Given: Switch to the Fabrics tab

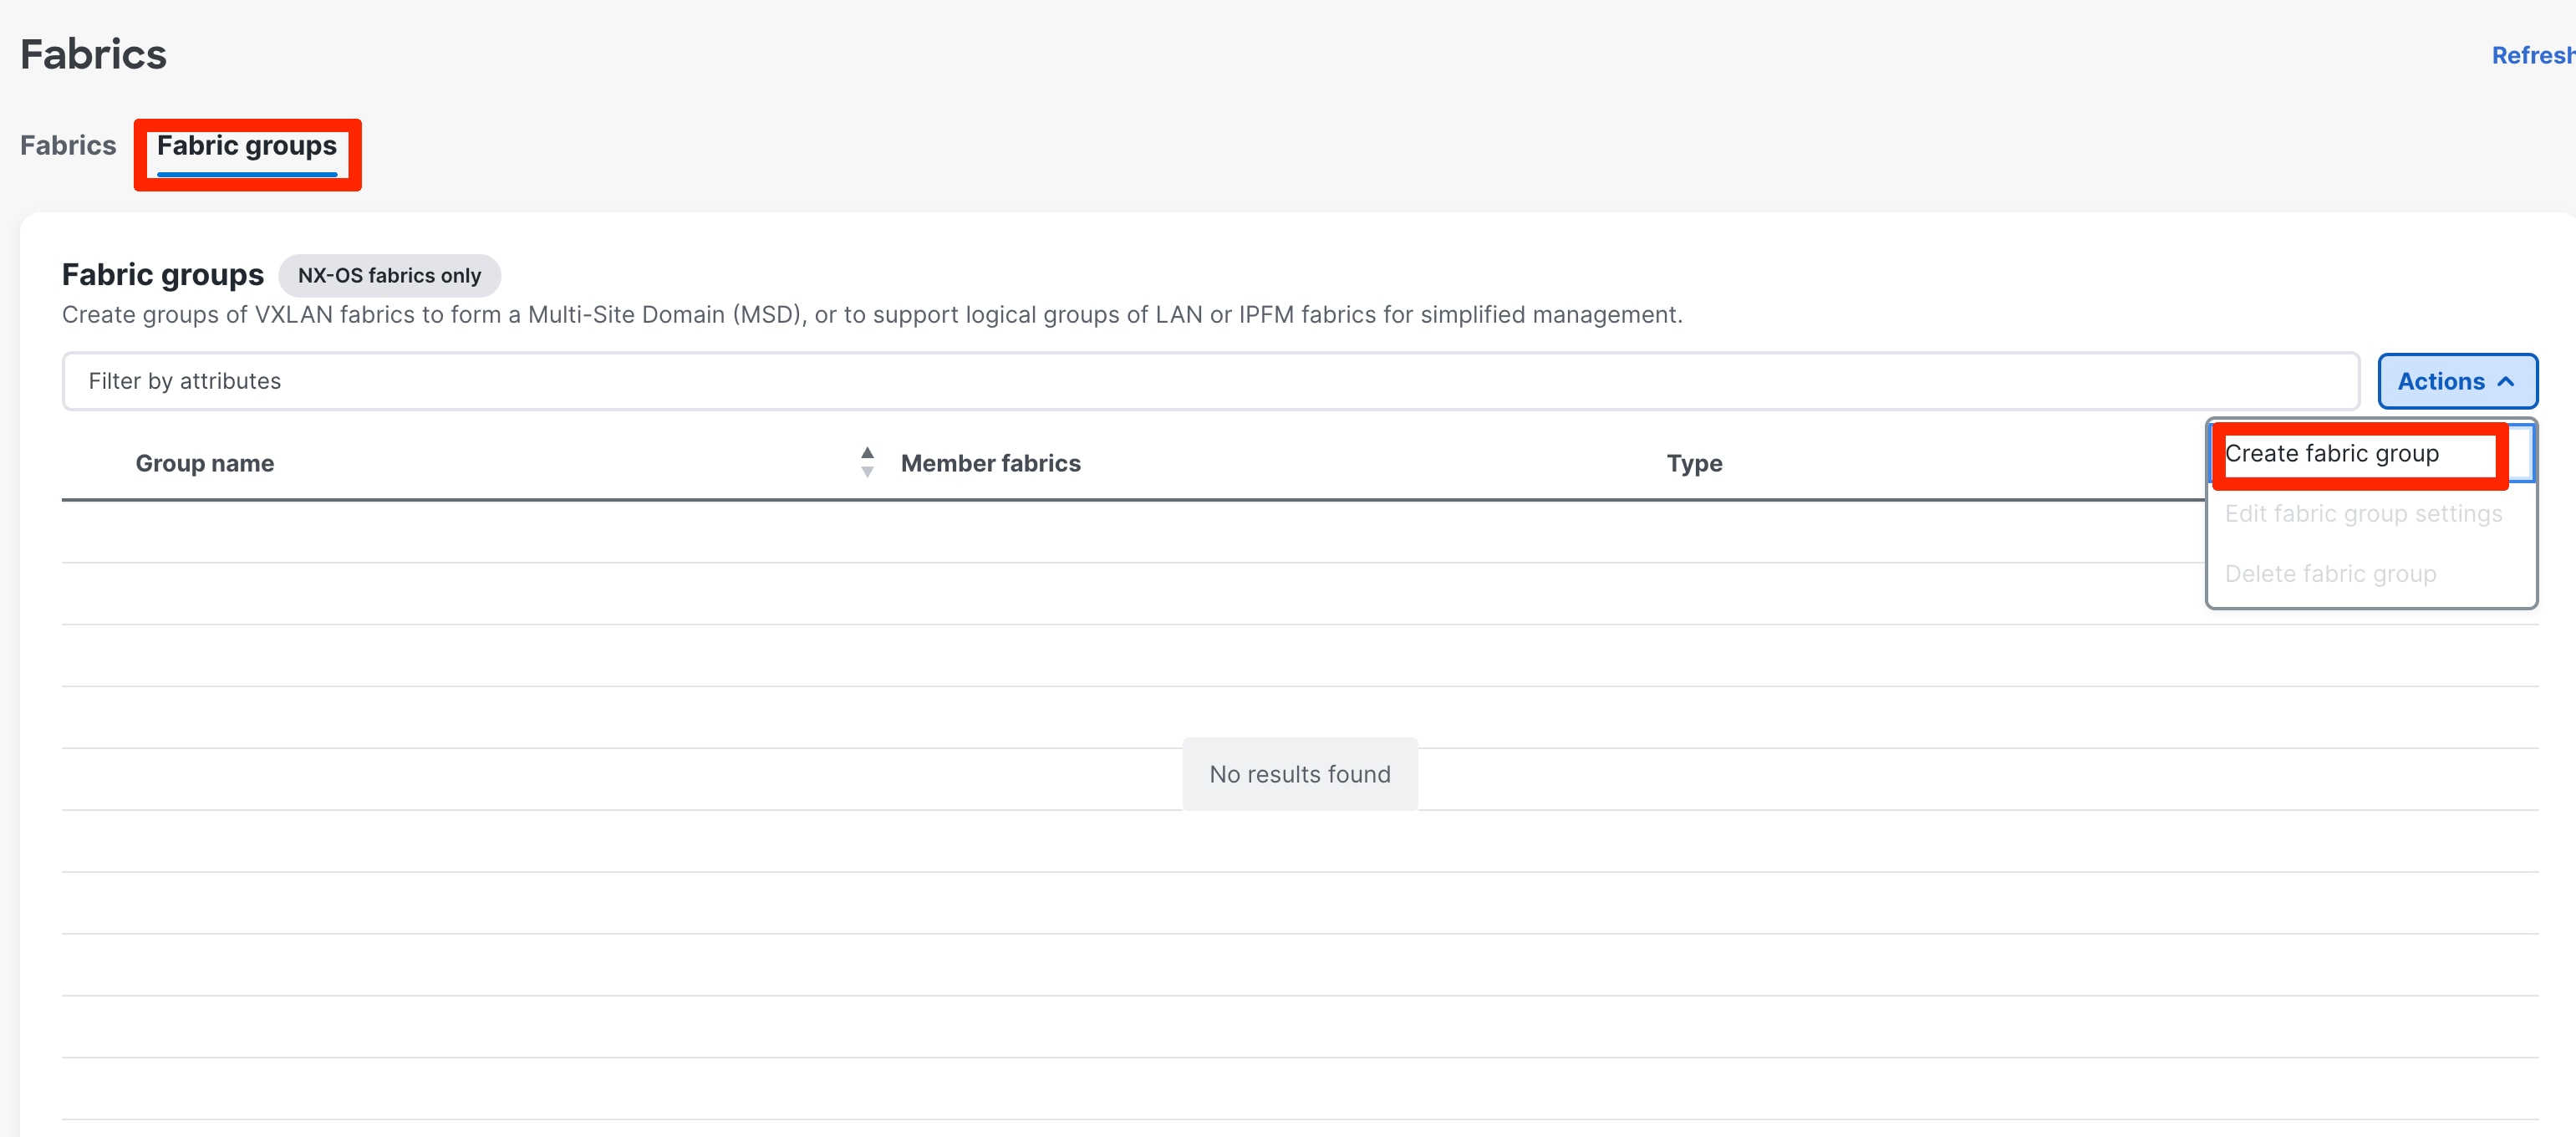Looking at the screenshot, I should [68, 146].
